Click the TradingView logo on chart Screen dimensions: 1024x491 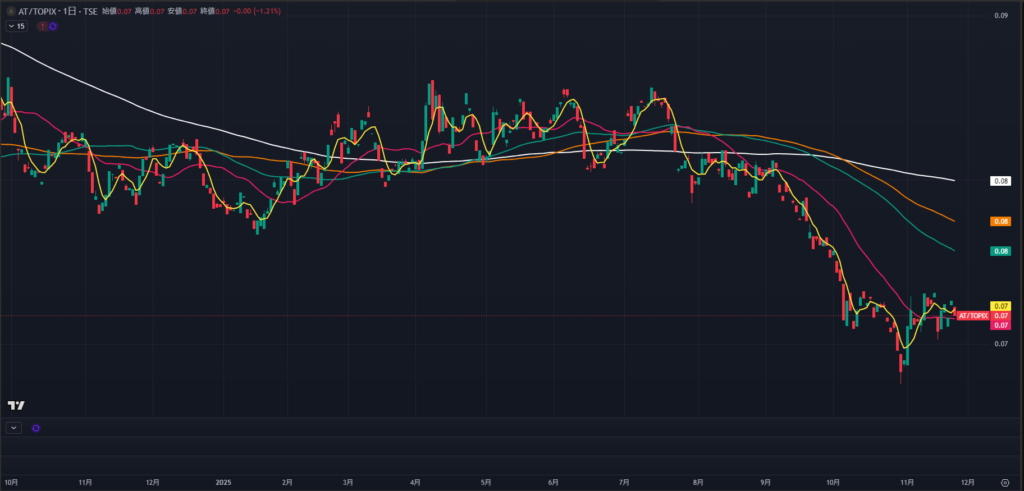click(16, 405)
